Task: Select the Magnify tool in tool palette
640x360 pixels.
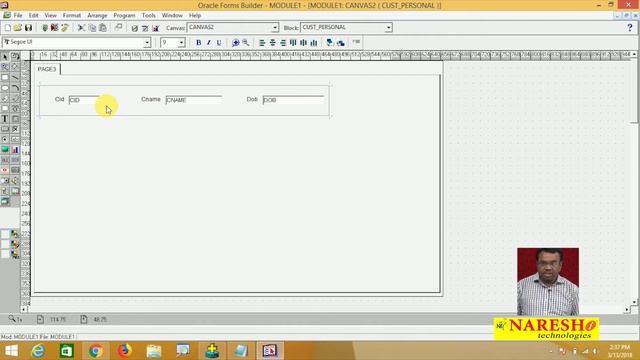Action: click(x=4, y=67)
